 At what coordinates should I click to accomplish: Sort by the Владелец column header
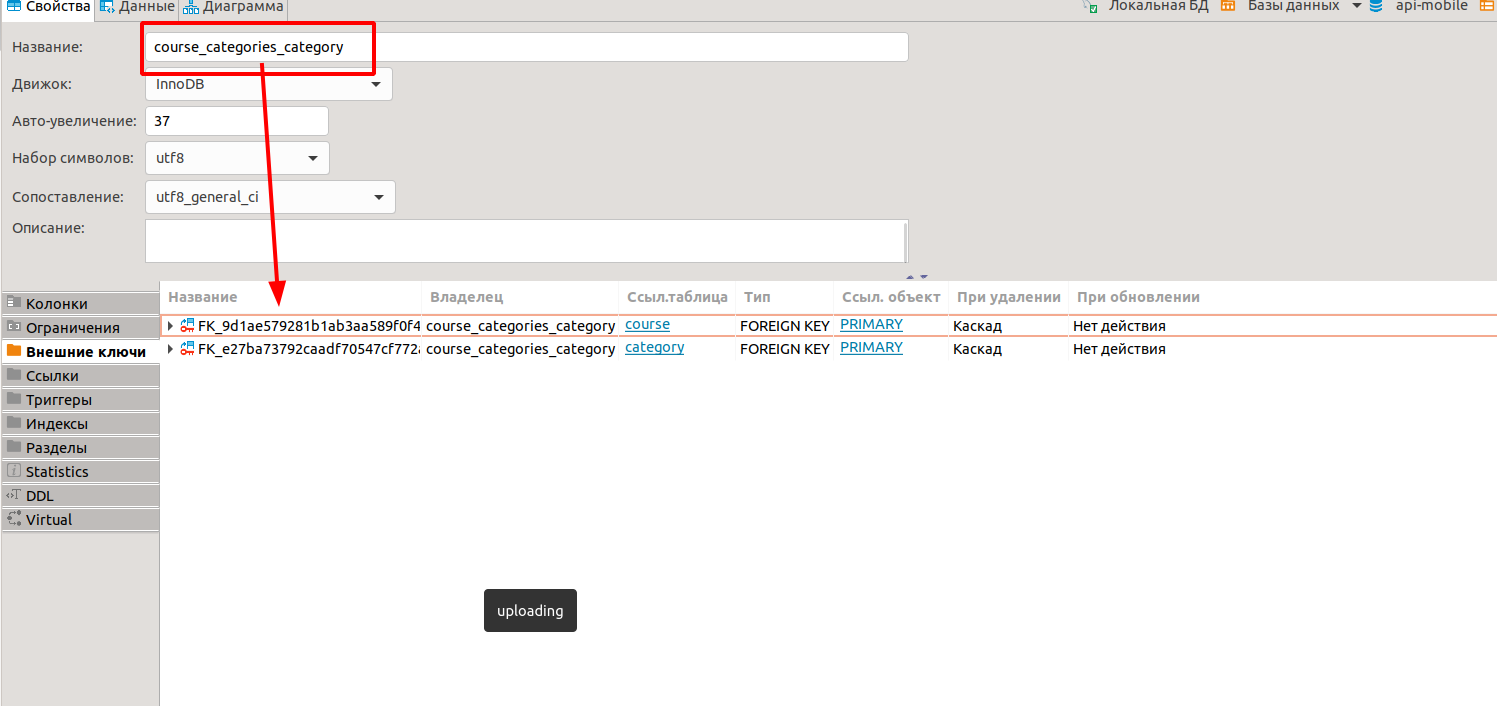(466, 297)
